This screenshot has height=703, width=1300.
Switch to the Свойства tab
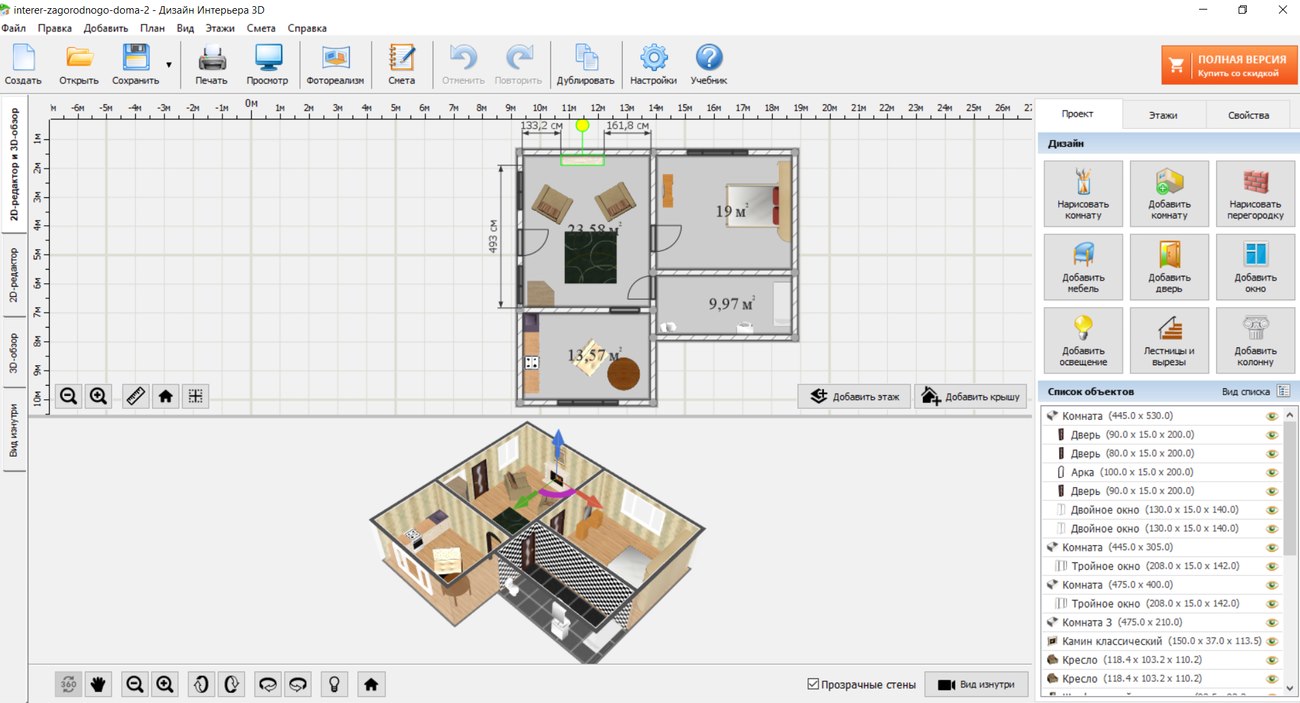tap(1248, 115)
